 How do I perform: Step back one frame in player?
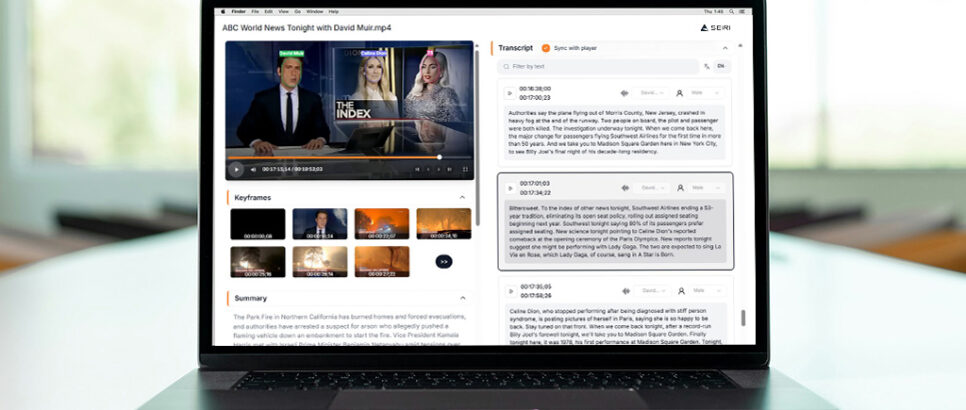(428, 169)
